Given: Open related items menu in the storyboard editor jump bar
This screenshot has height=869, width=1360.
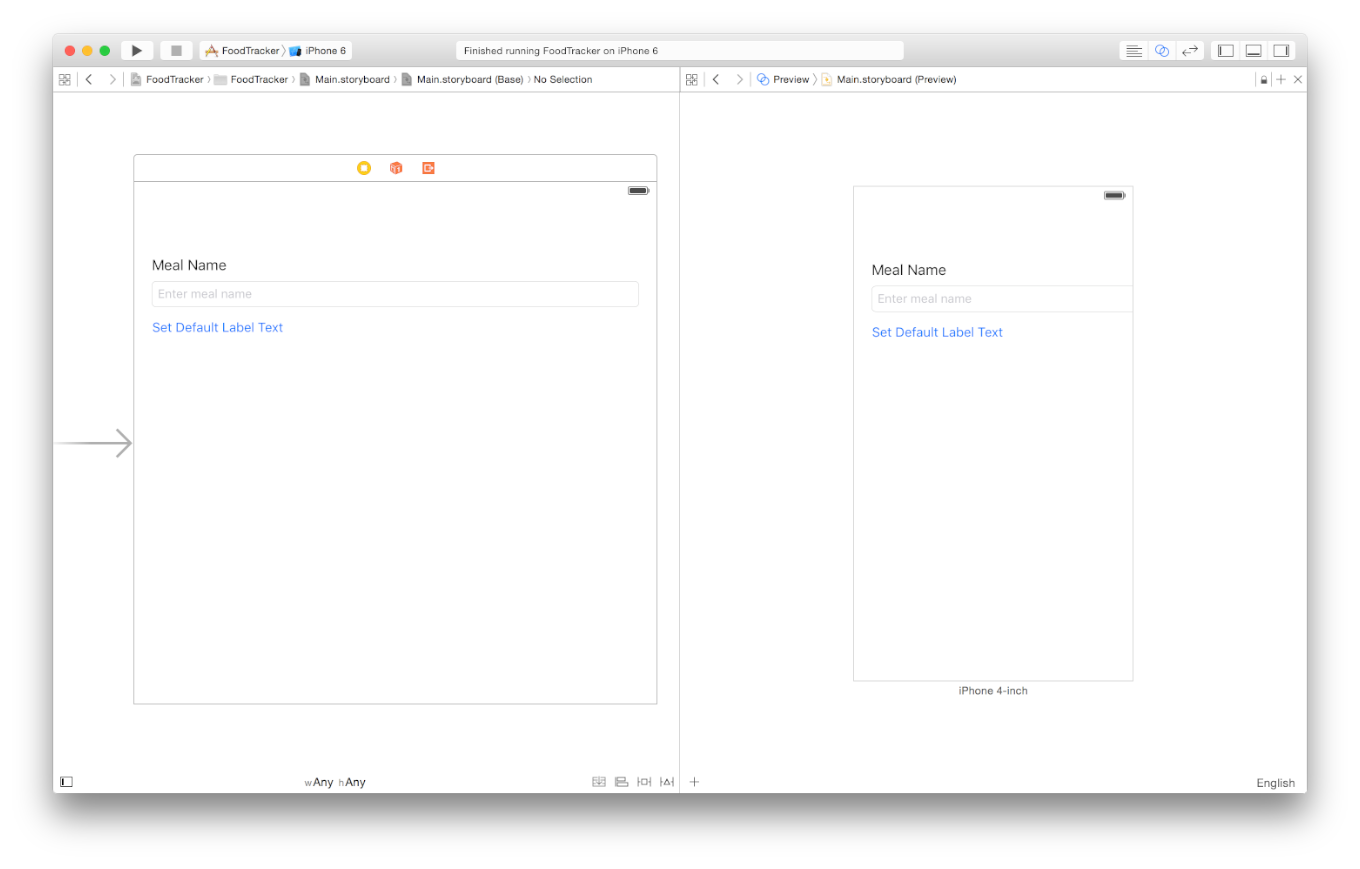Looking at the screenshot, I should [65, 79].
